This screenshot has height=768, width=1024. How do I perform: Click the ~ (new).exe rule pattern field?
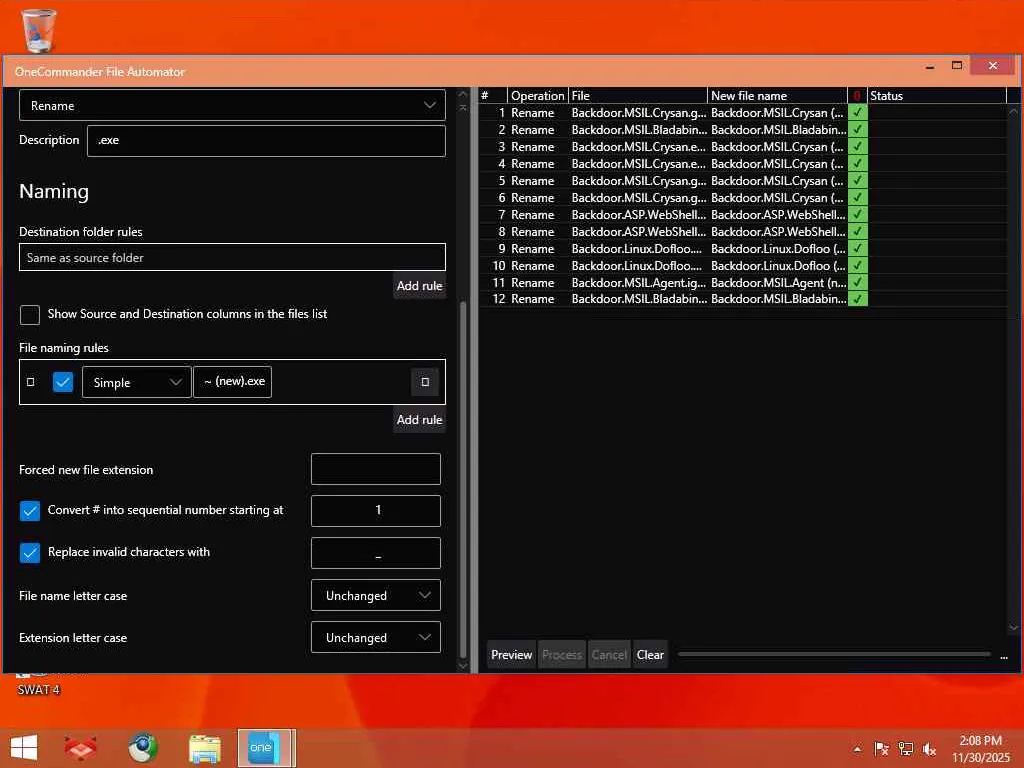click(x=232, y=381)
